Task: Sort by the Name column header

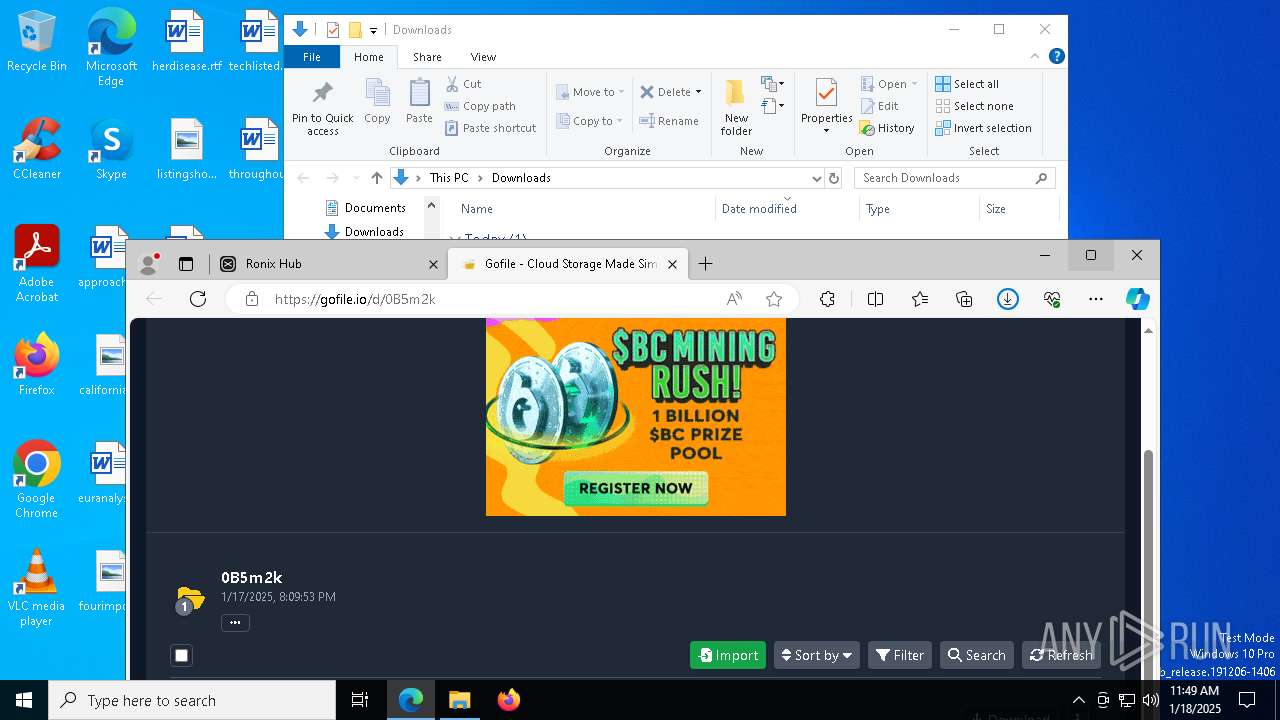Action: click(x=477, y=209)
